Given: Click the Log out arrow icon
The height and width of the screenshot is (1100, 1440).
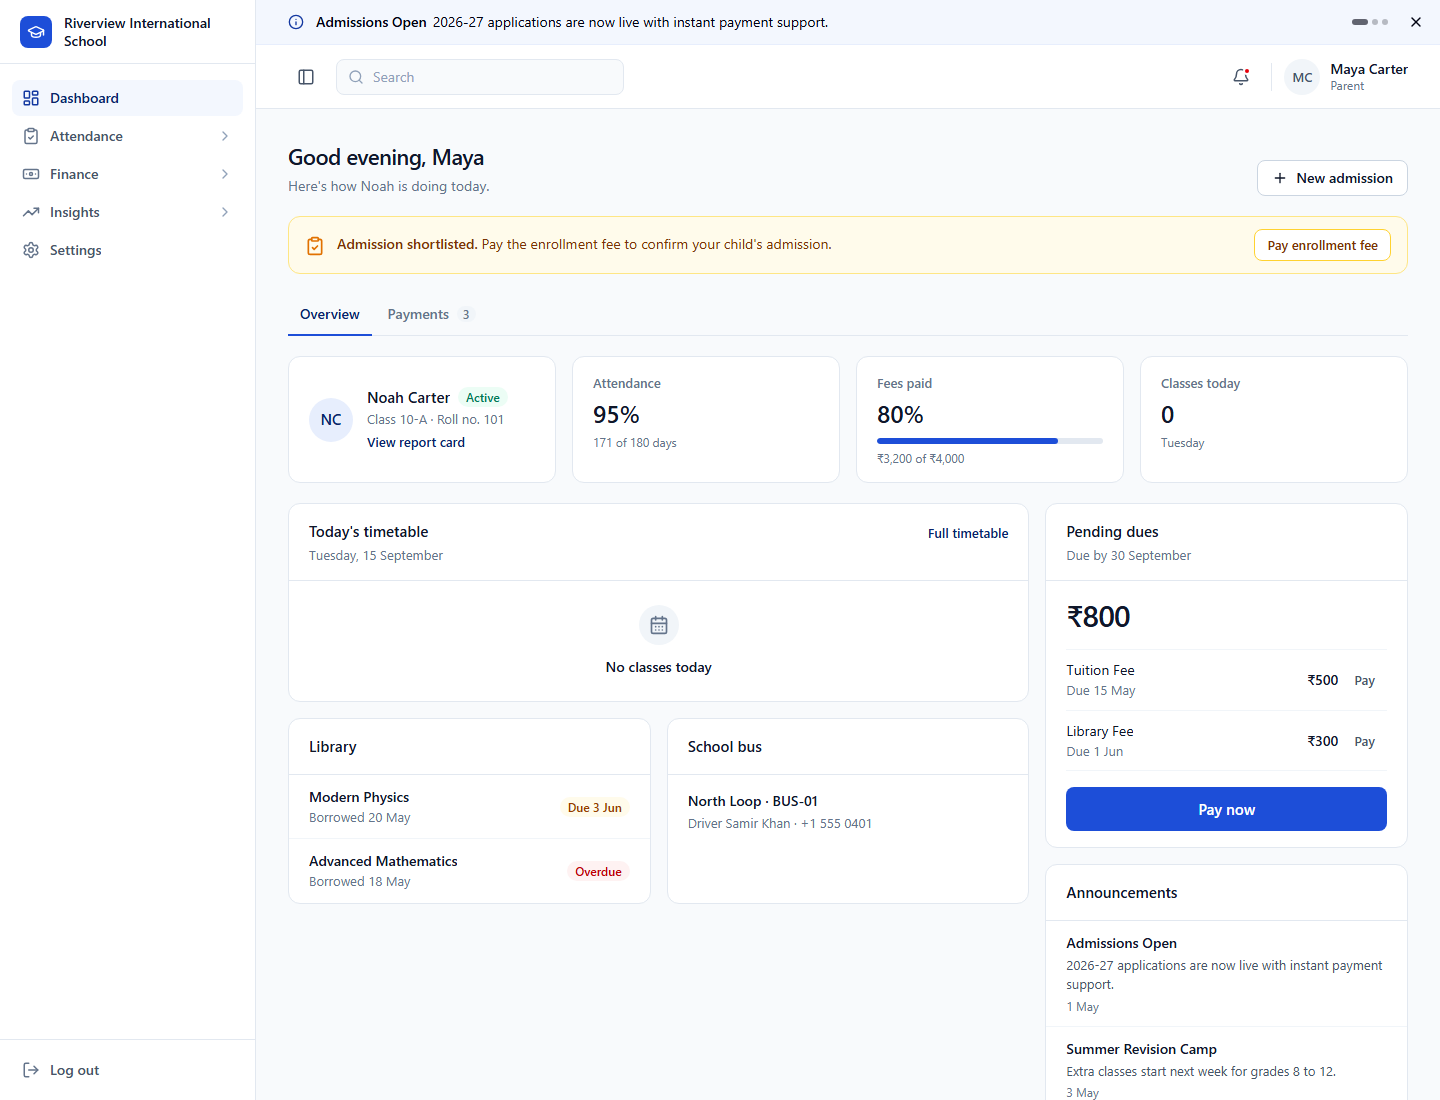Looking at the screenshot, I should [x=31, y=1070].
